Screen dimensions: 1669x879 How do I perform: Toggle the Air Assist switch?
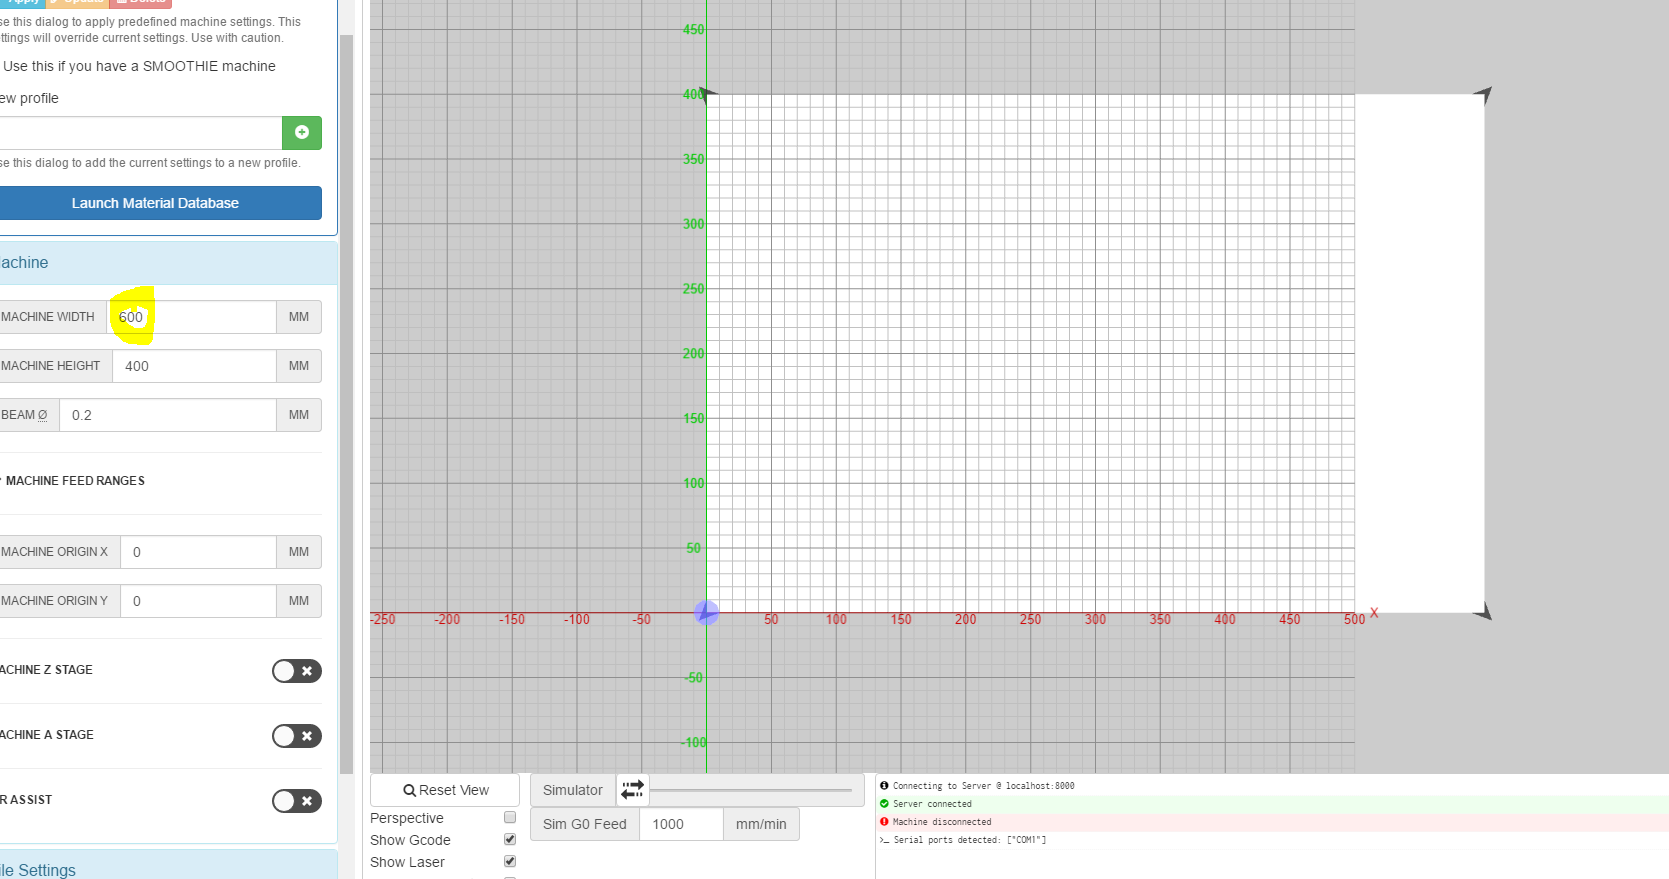point(296,801)
